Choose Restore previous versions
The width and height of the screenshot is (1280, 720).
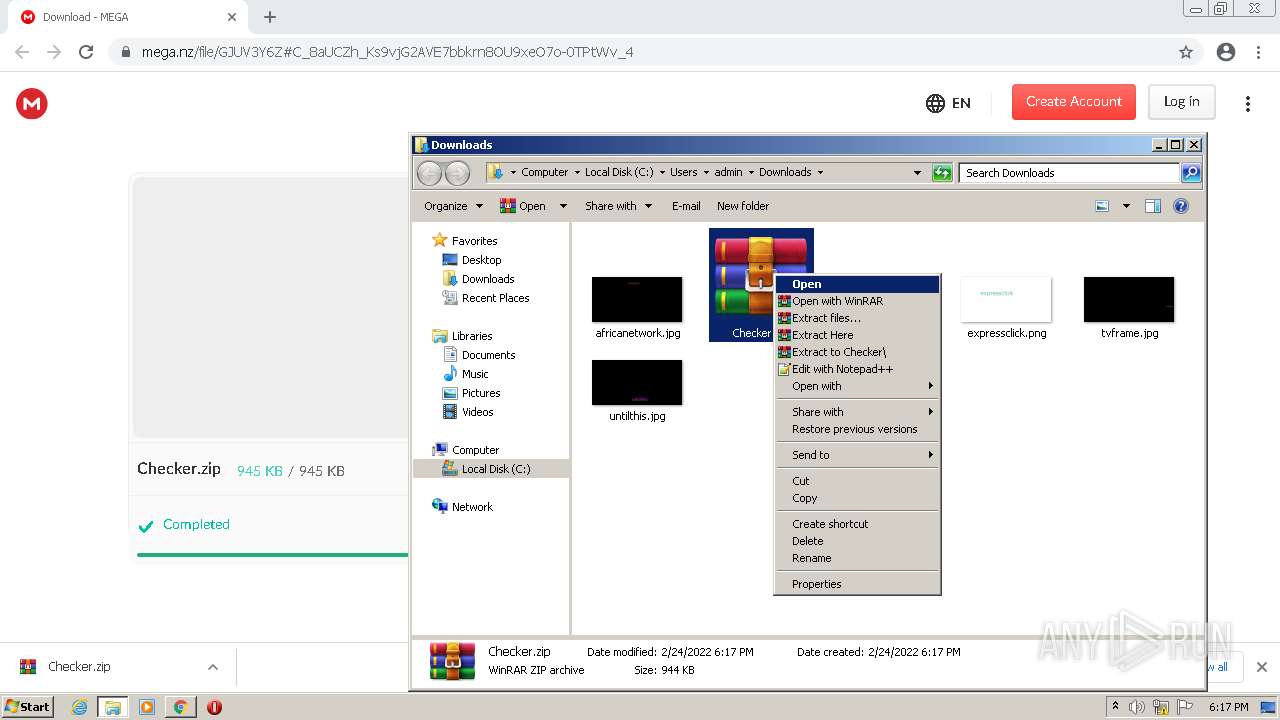click(x=857, y=429)
